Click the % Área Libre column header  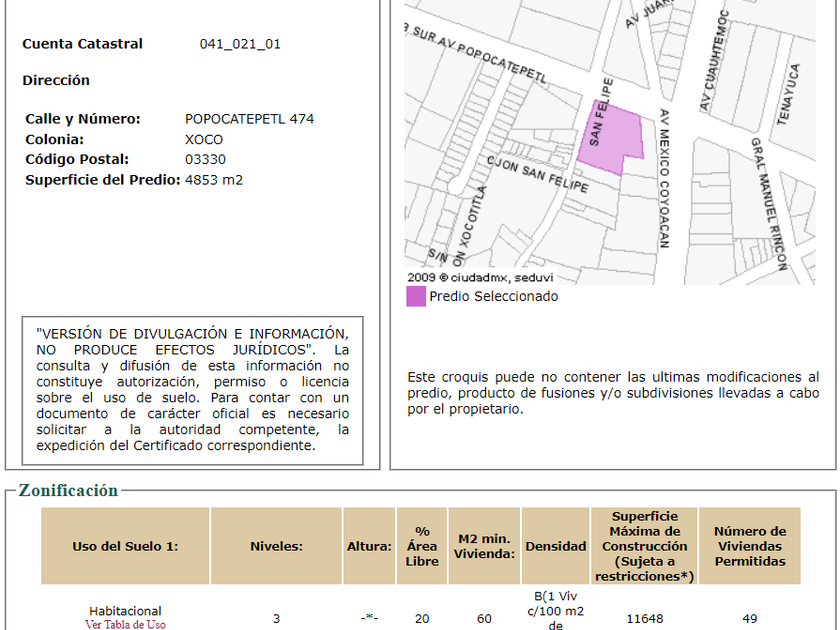pos(422,546)
